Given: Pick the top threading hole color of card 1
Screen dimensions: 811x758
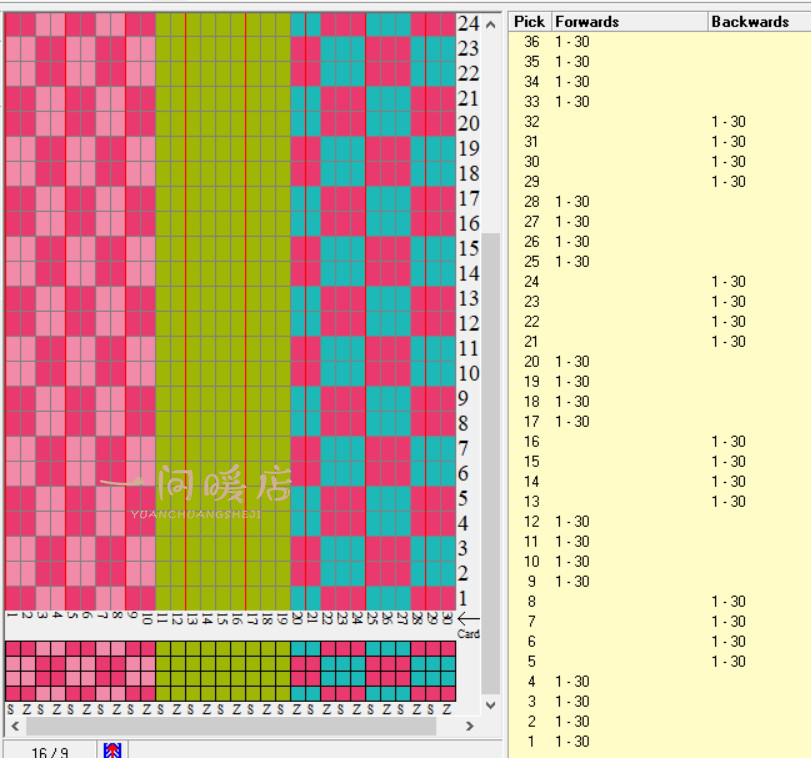Looking at the screenshot, I should [13, 648].
